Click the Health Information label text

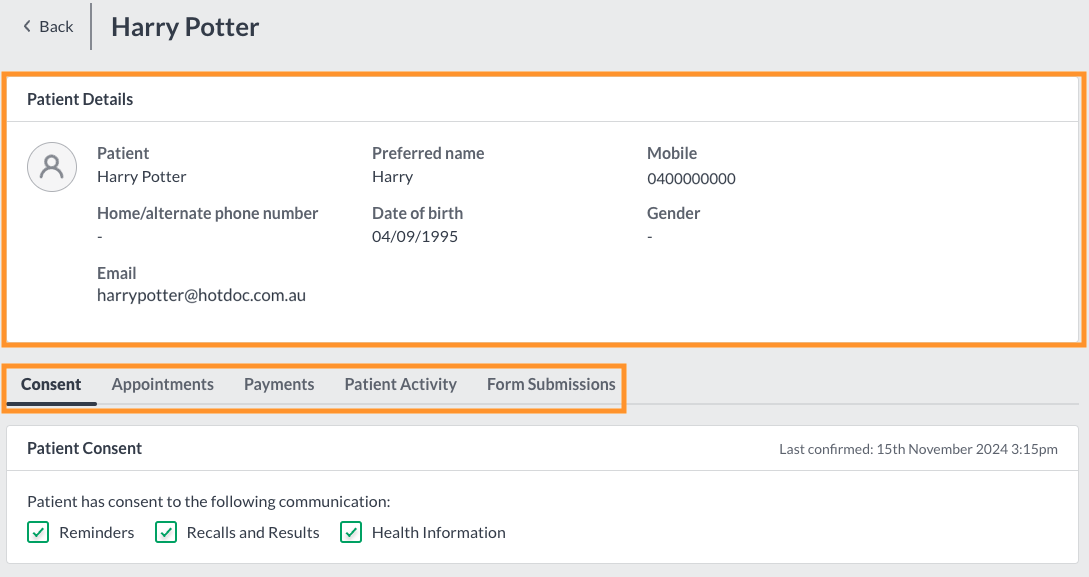point(438,533)
